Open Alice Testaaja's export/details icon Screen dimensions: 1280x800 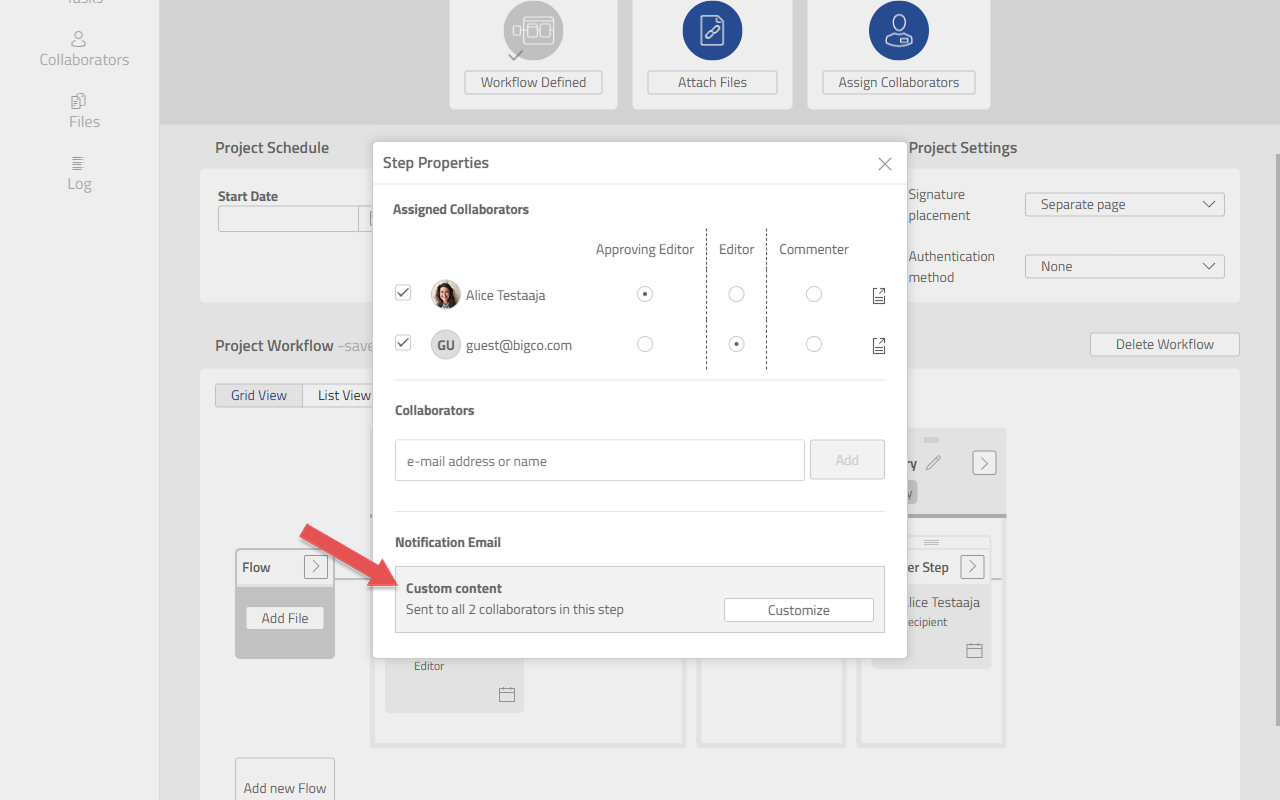879,295
